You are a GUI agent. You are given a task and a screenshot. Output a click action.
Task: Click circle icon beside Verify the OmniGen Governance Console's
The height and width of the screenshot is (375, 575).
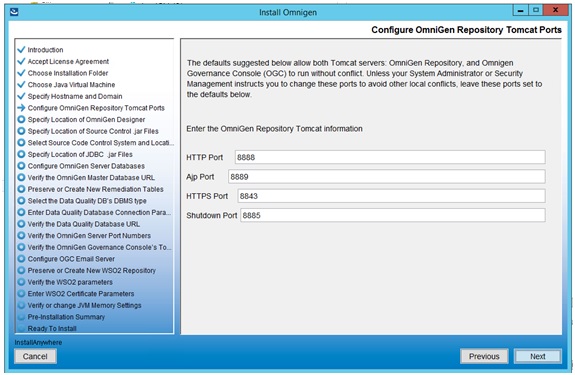[21, 247]
